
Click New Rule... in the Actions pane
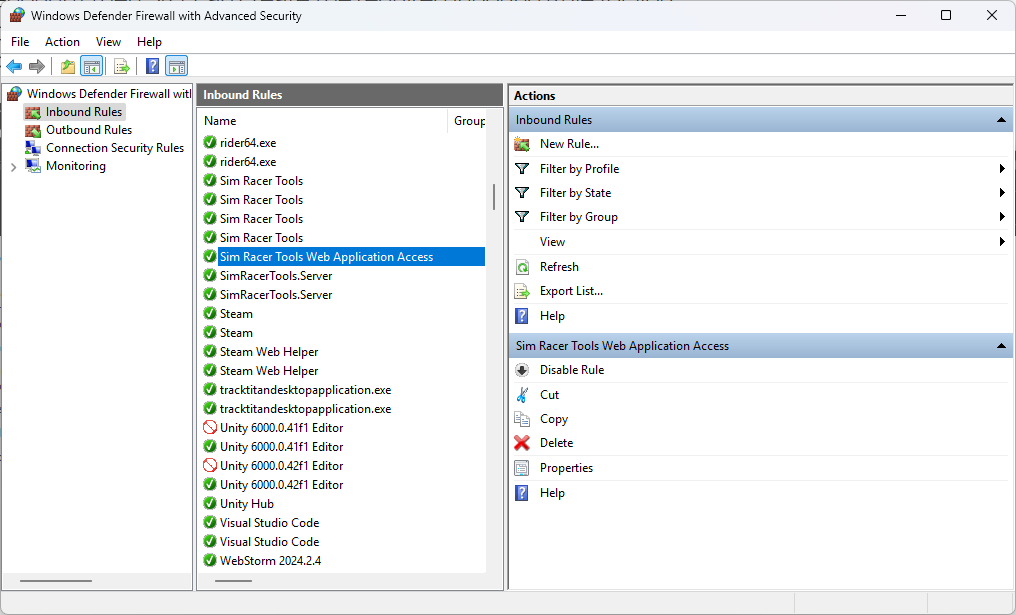pyautogui.click(x=569, y=144)
